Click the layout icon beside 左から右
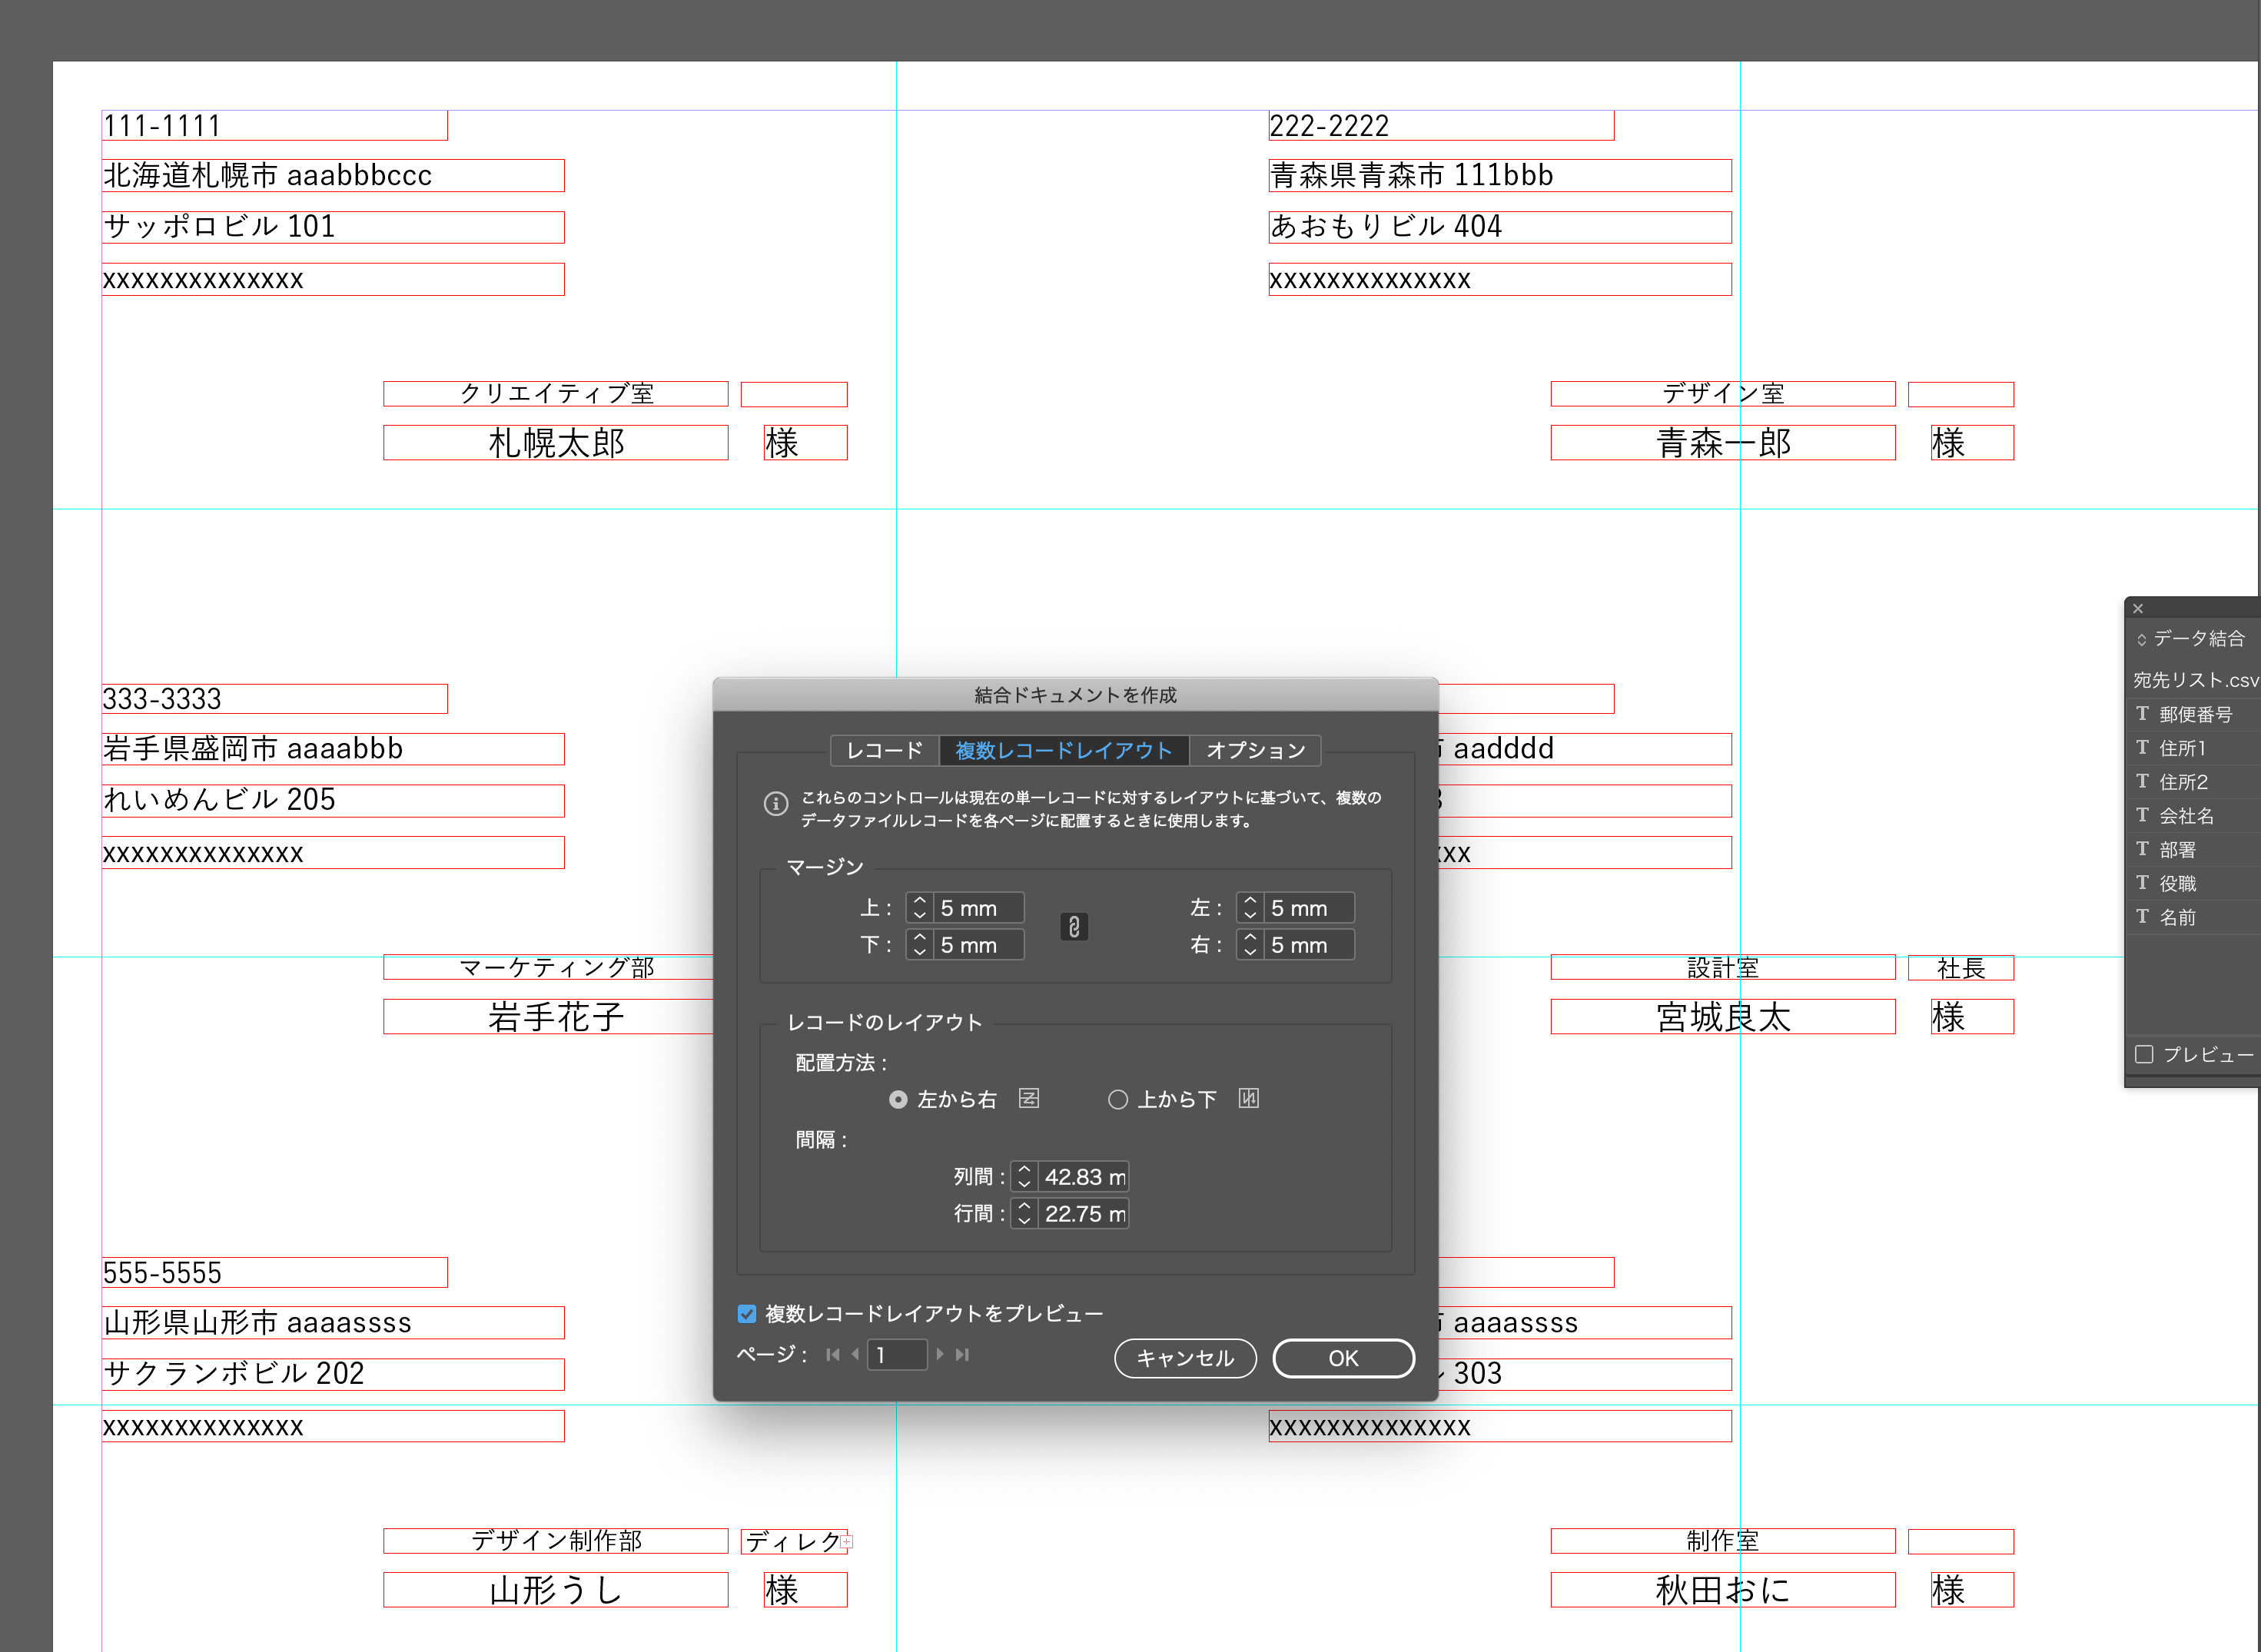 (x=1030, y=1099)
